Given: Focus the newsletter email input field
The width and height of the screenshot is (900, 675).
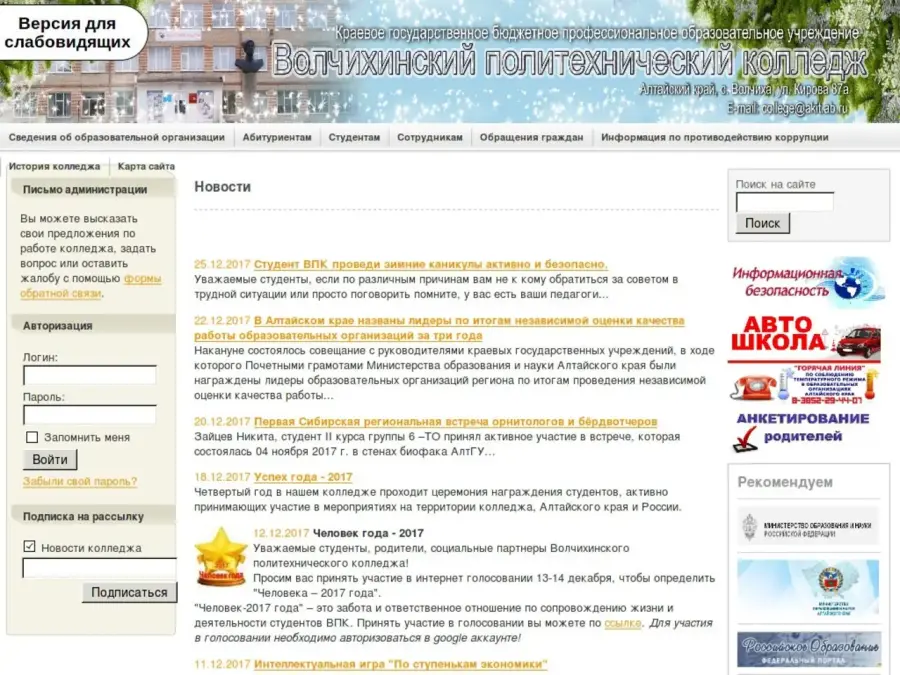Looking at the screenshot, I should tap(99, 568).
